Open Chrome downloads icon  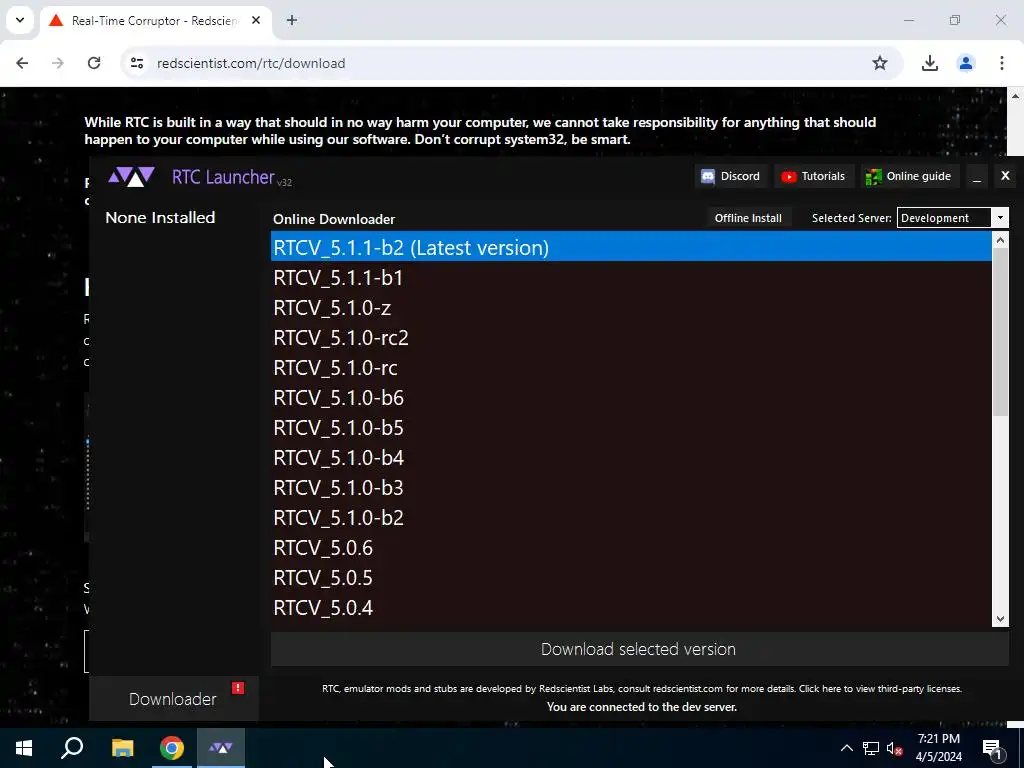[x=929, y=63]
